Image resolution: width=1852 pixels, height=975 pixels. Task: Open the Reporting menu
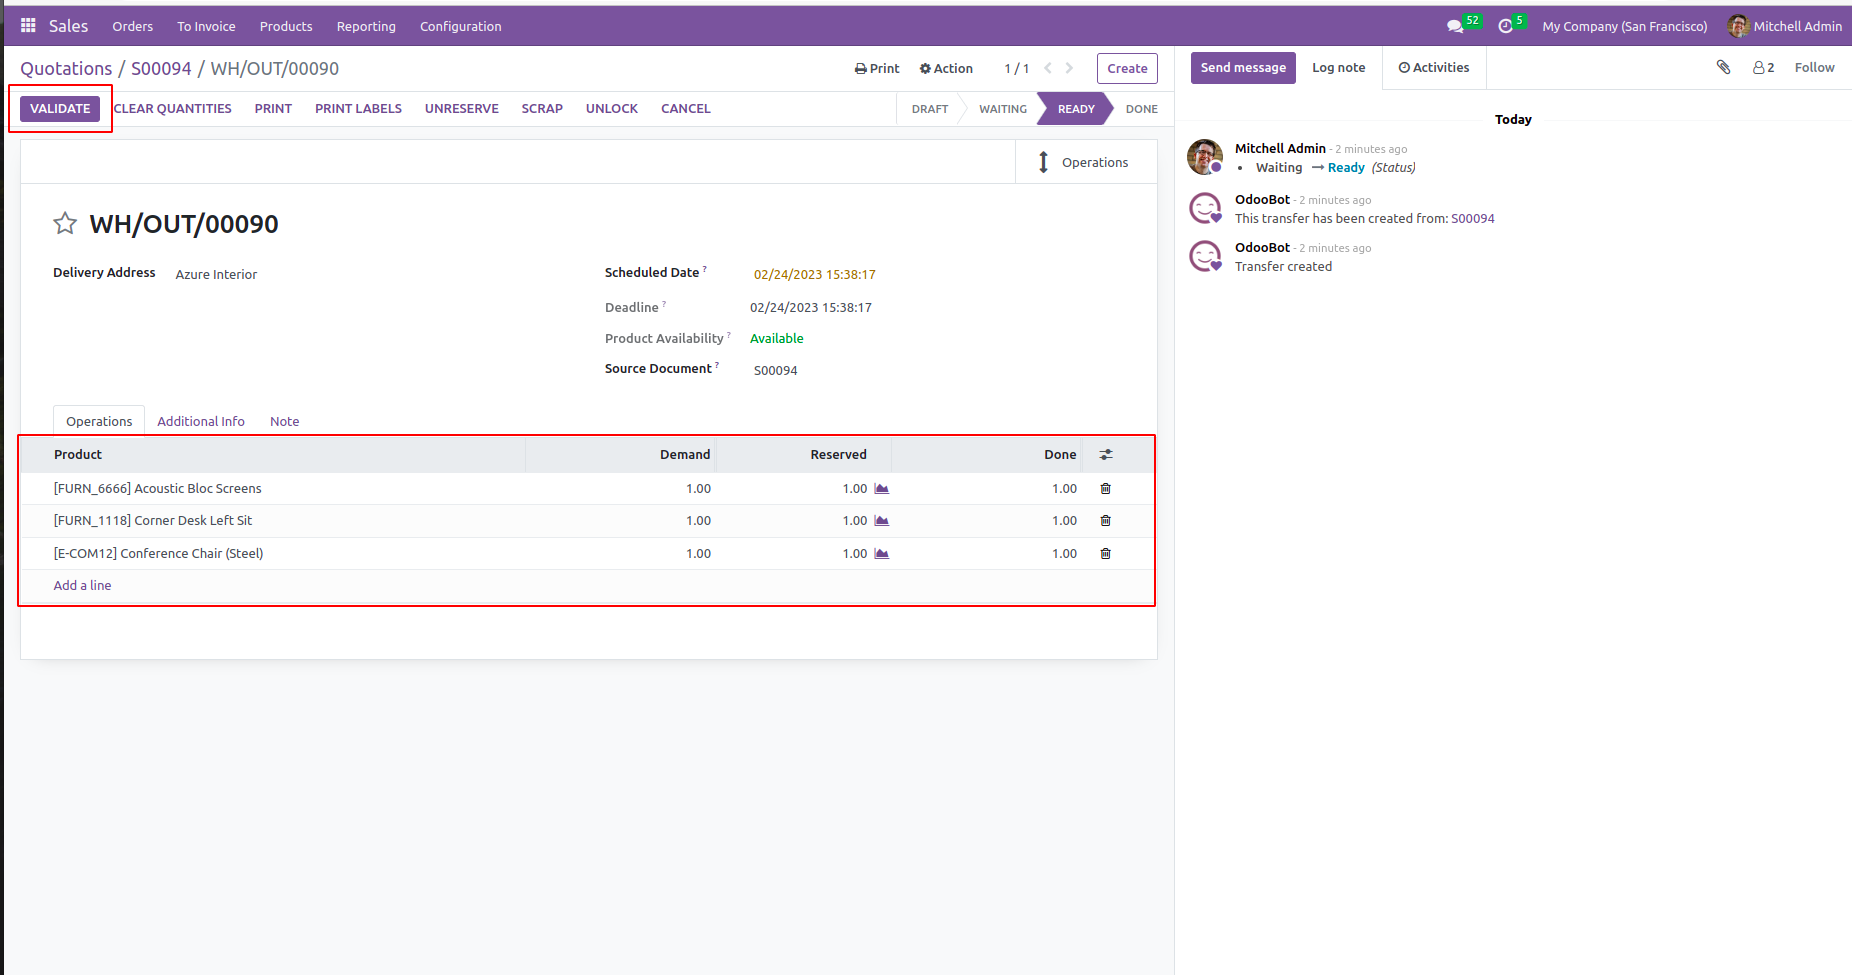(x=366, y=26)
